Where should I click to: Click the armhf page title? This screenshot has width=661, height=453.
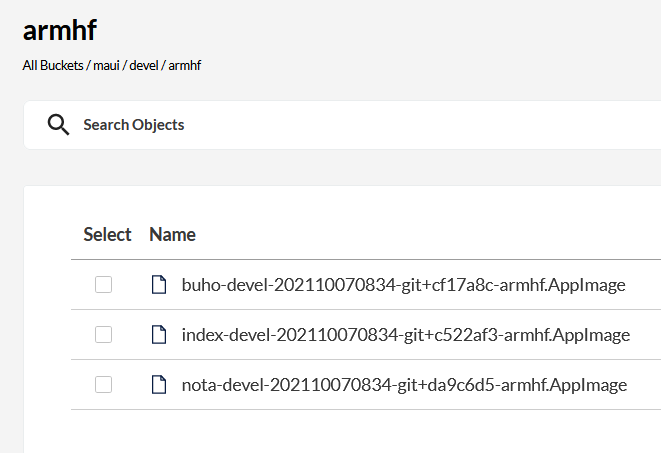coord(60,30)
